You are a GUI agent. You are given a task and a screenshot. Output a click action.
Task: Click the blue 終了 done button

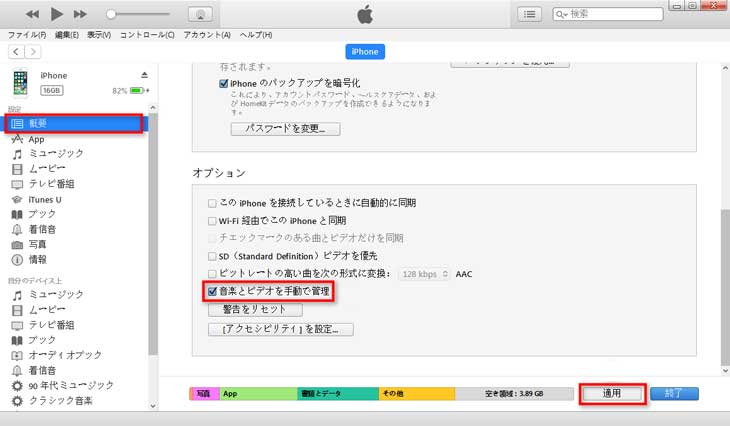click(674, 393)
